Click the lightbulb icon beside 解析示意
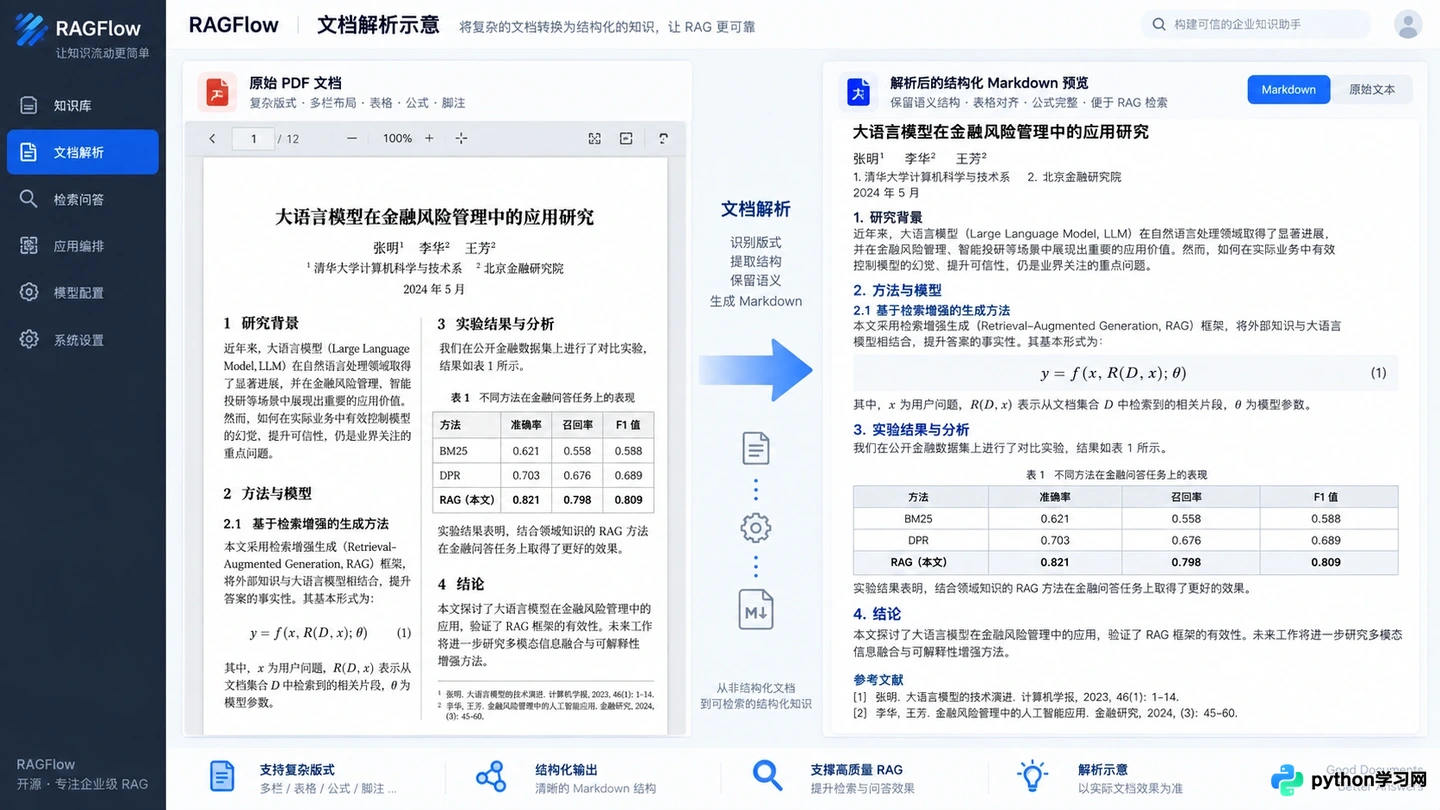The height and width of the screenshot is (810, 1440). tap(1032, 776)
